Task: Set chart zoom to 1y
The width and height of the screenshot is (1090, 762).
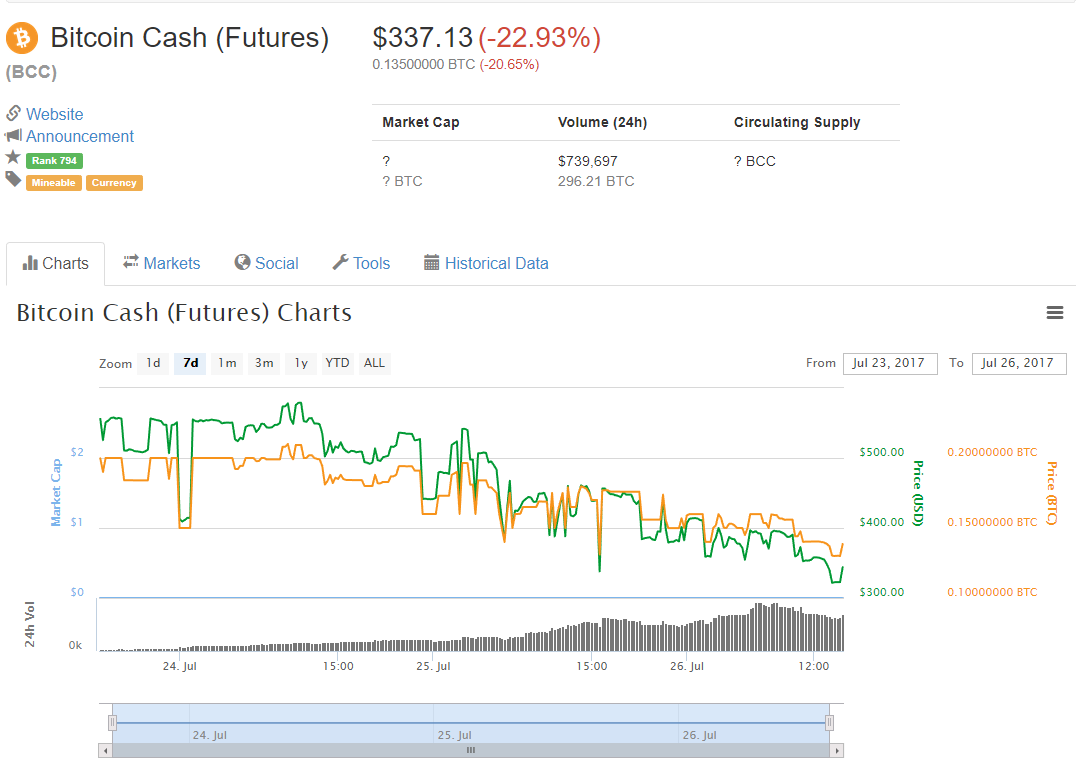Action: (300, 363)
